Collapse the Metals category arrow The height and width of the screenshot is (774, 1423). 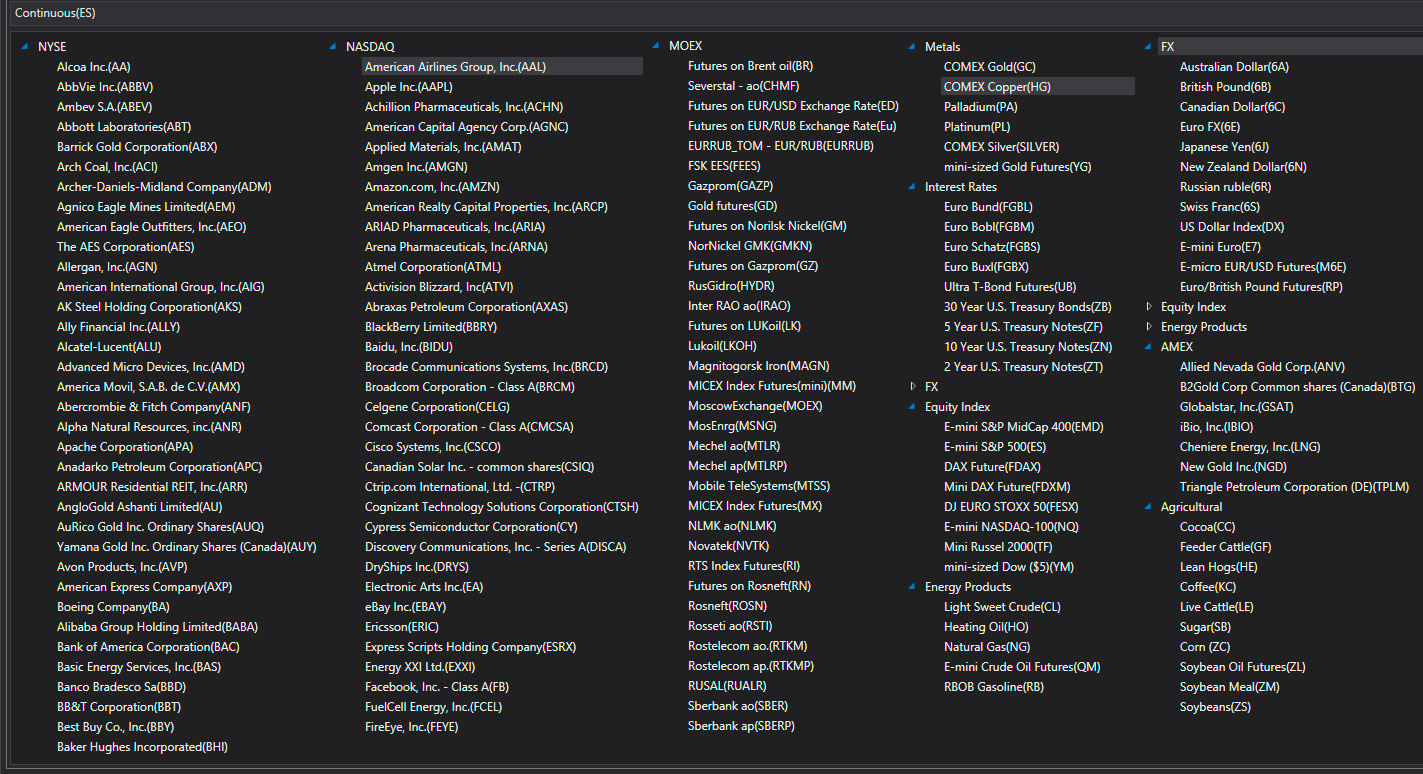913,47
